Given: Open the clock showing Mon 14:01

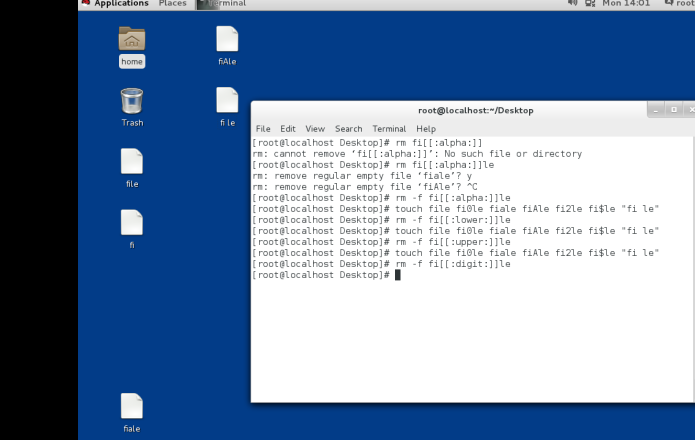Looking at the screenshot, I should point(626,3).
